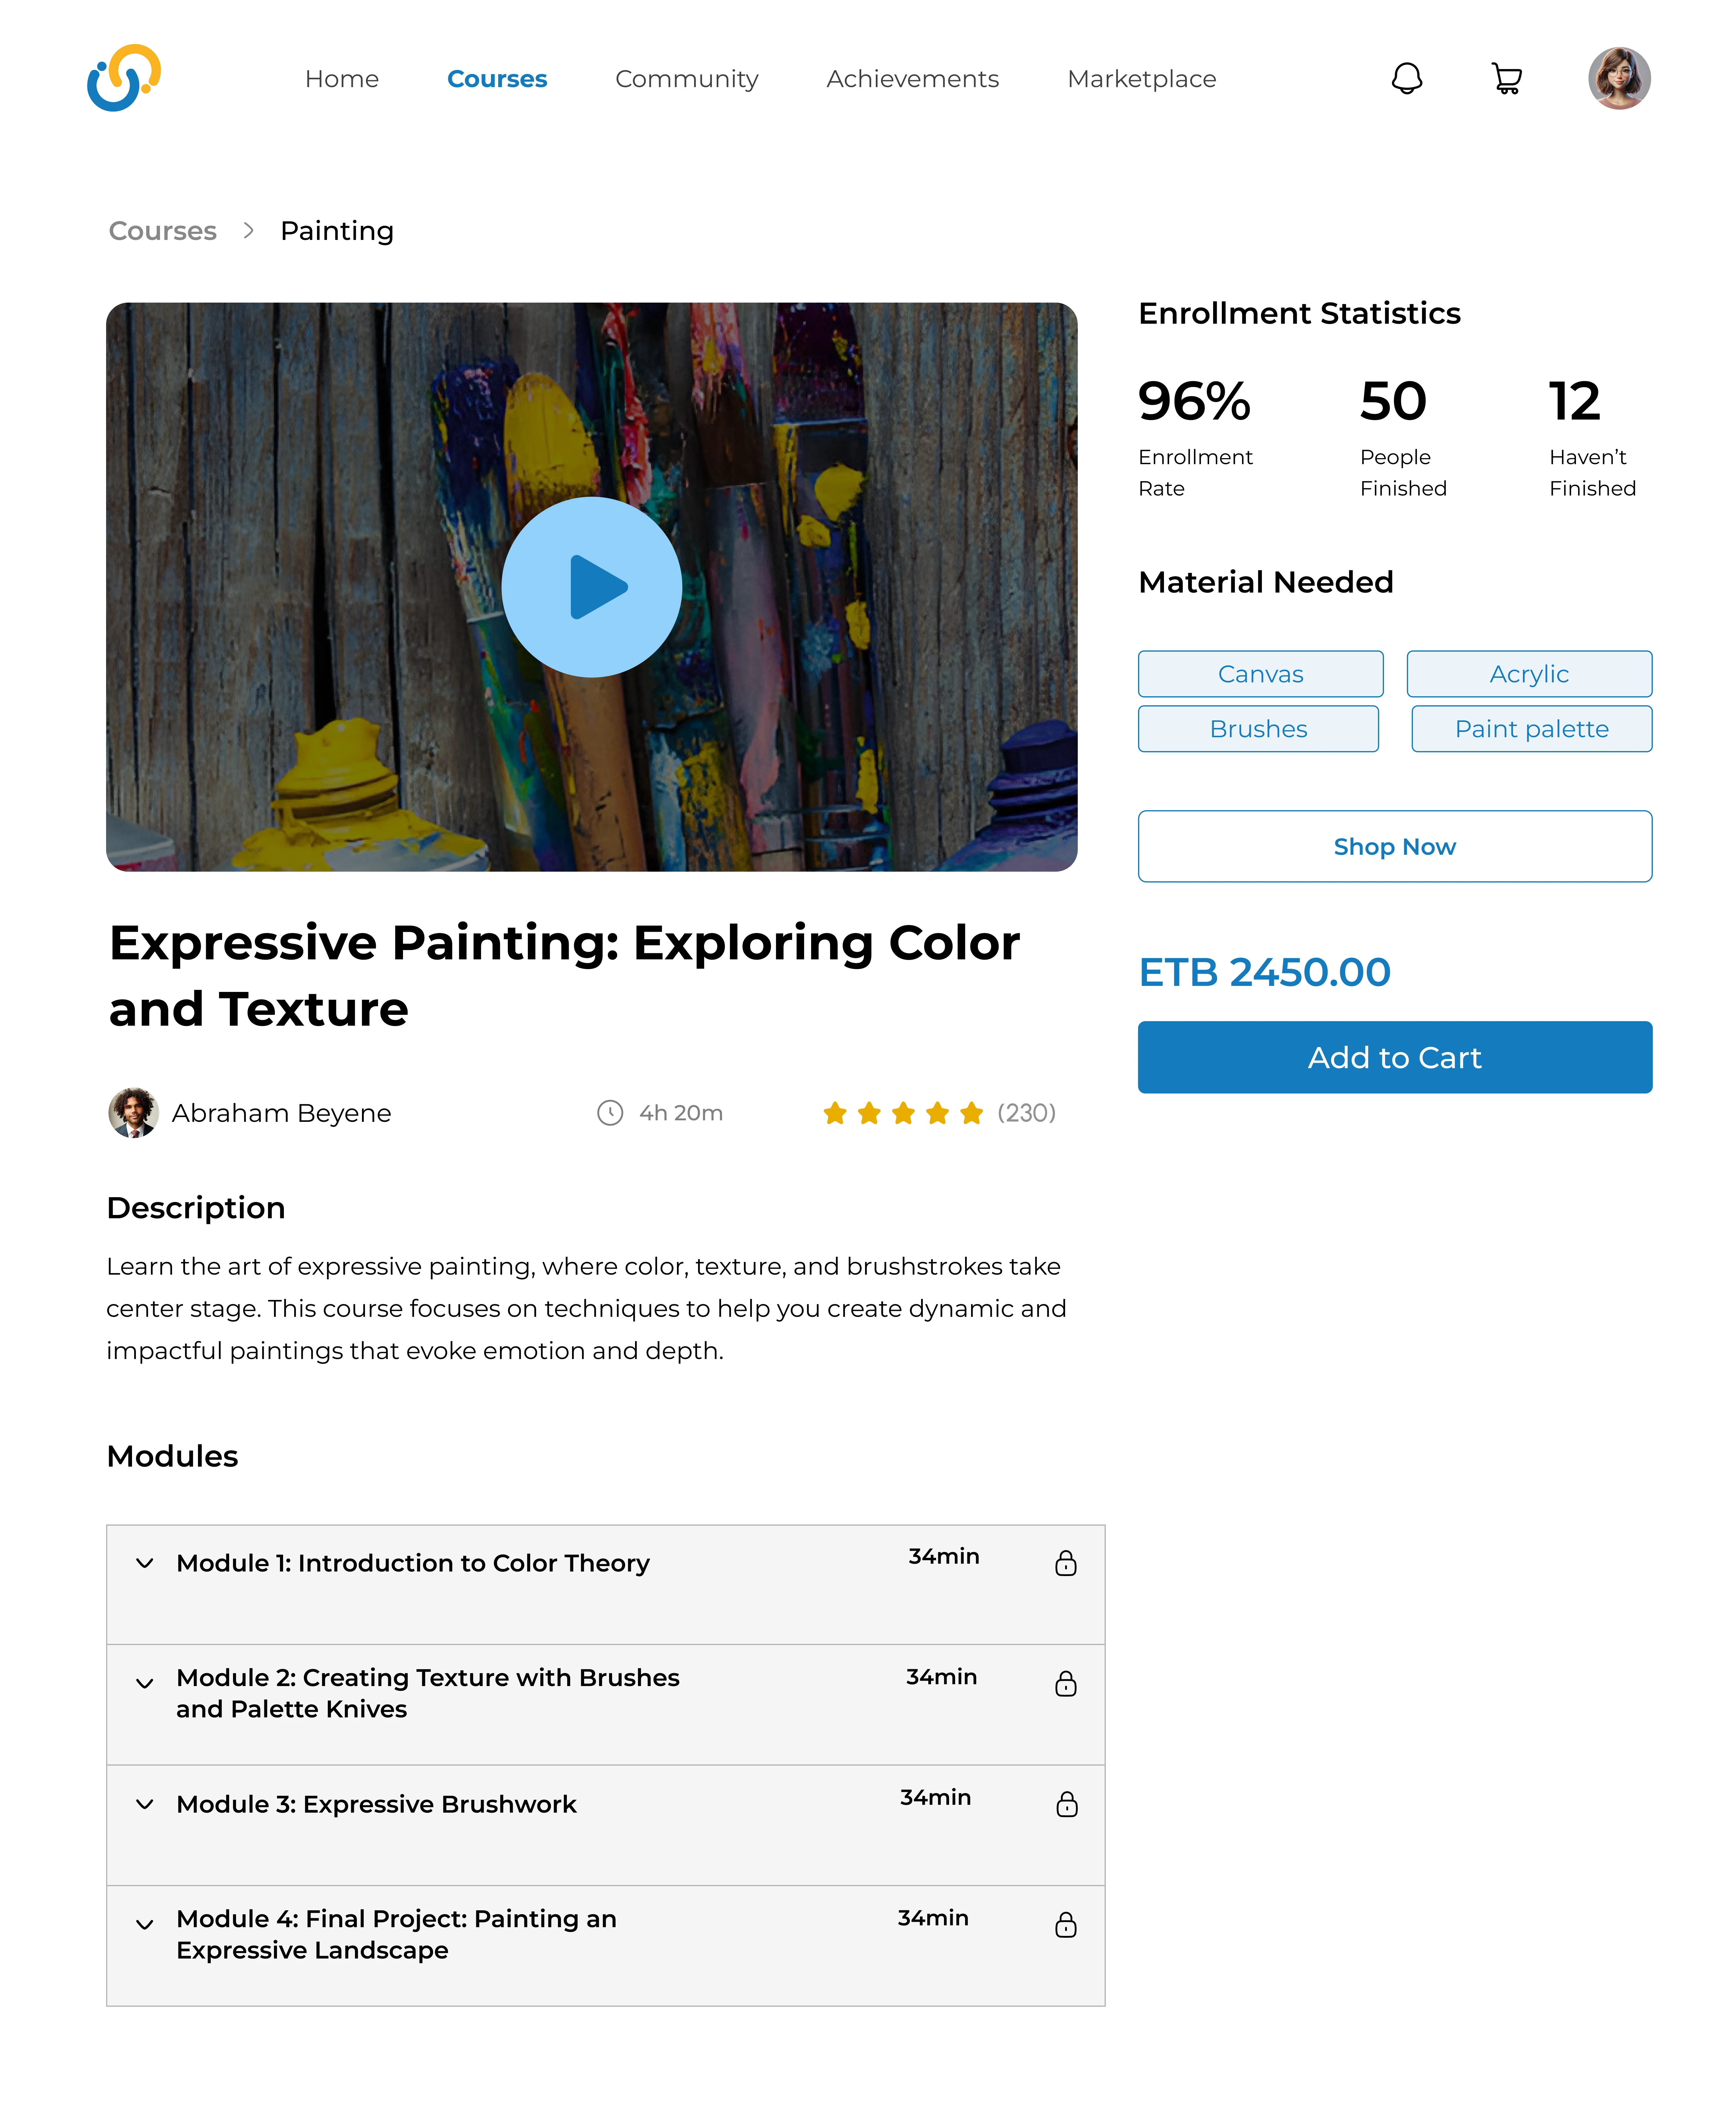Select the Acrylic material tag
1736x2105 pixels.
point(1528,674)
